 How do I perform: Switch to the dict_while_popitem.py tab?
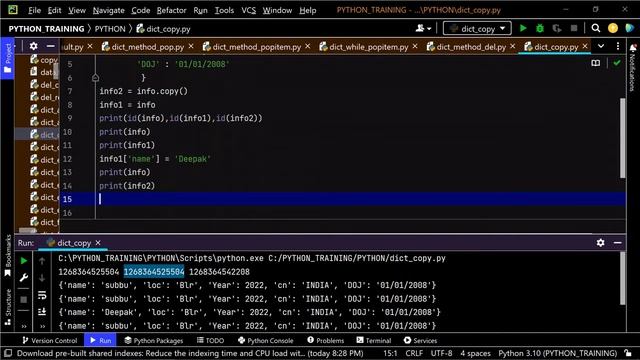point(369,47)
